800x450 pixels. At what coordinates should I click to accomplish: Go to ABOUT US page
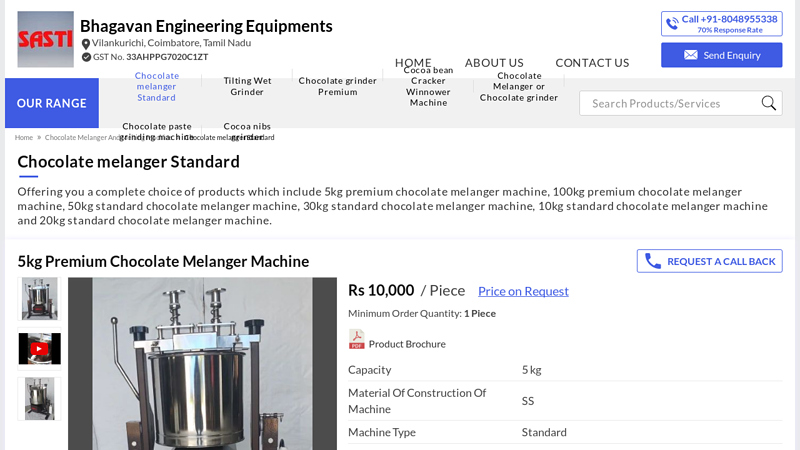(x=494, y=62)
